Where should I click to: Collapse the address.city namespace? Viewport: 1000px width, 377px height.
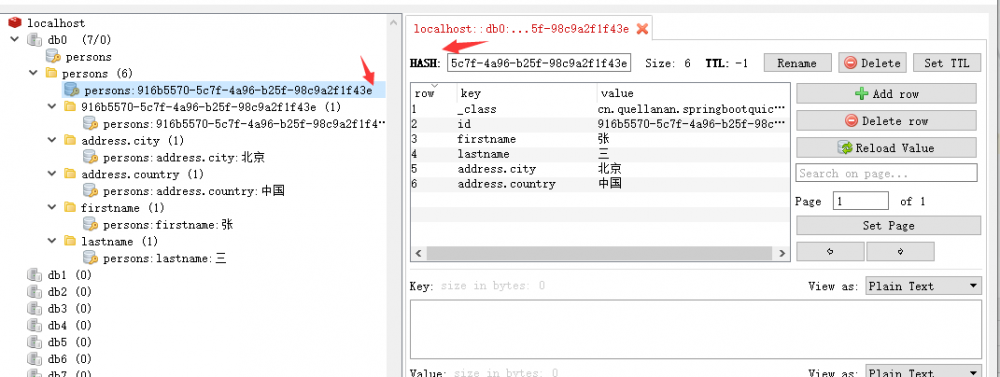coord(52,140)
